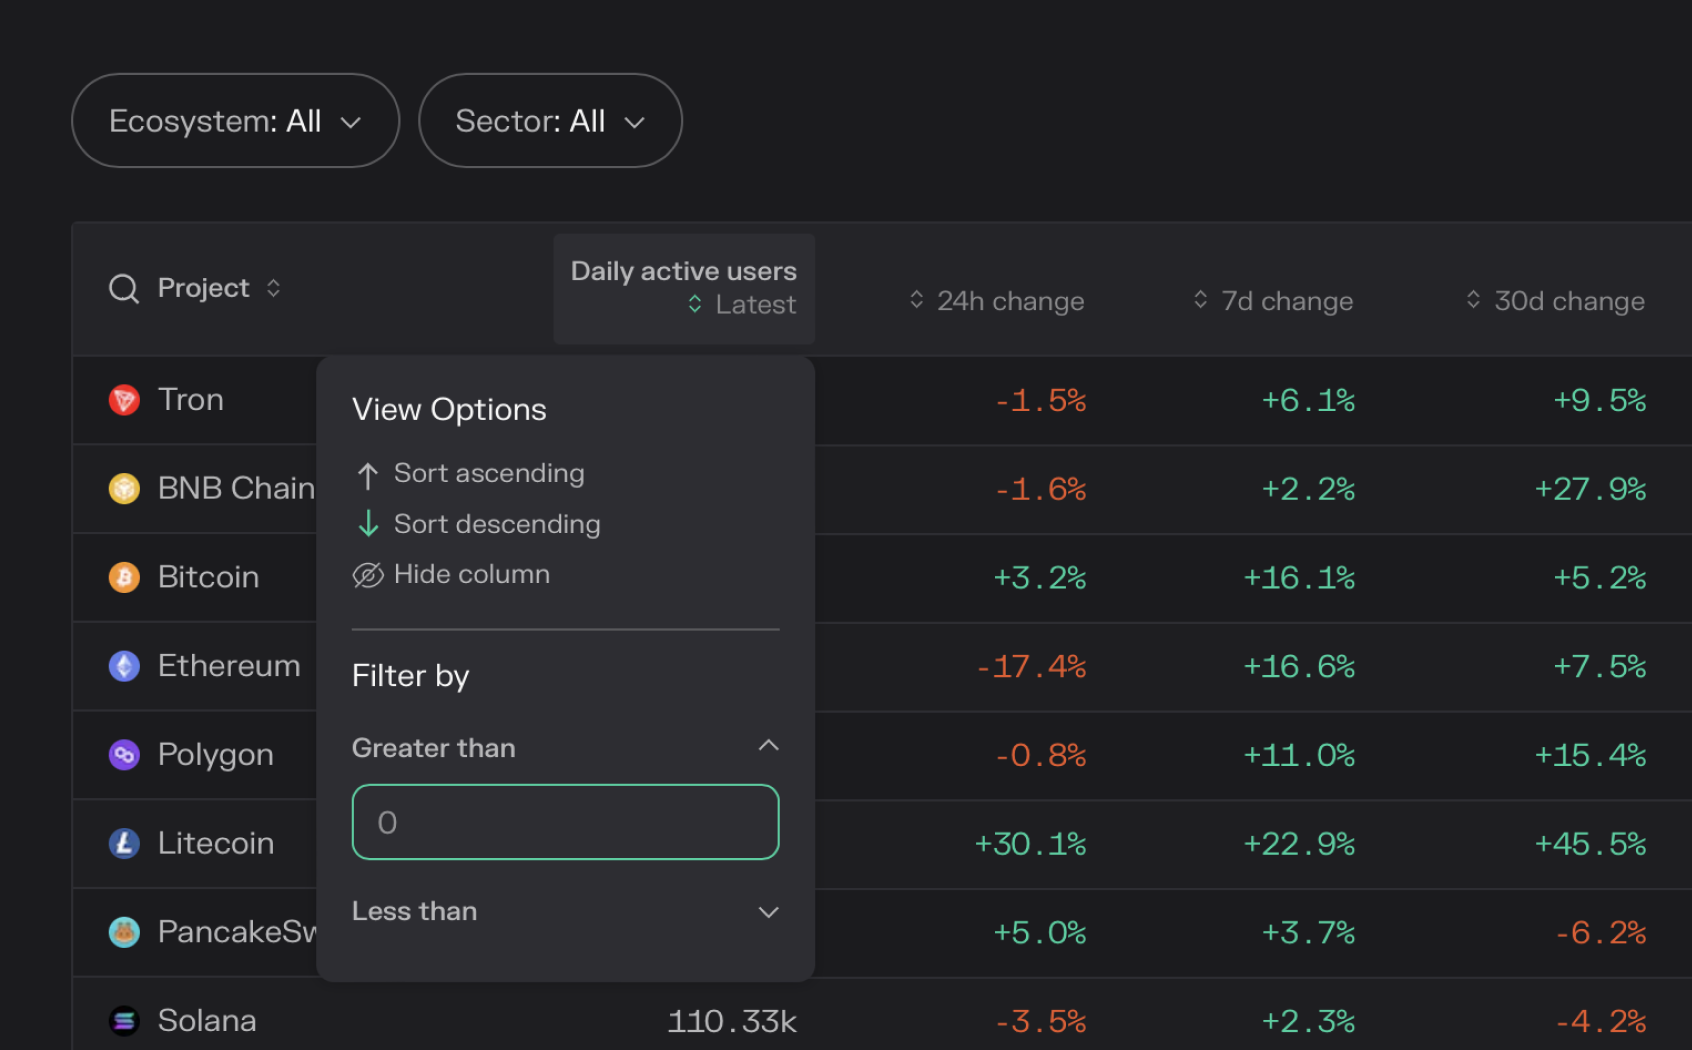Screen dimensions: 1692x1050
Task: Expand the Less than filter section
Action: click(767, 912)
